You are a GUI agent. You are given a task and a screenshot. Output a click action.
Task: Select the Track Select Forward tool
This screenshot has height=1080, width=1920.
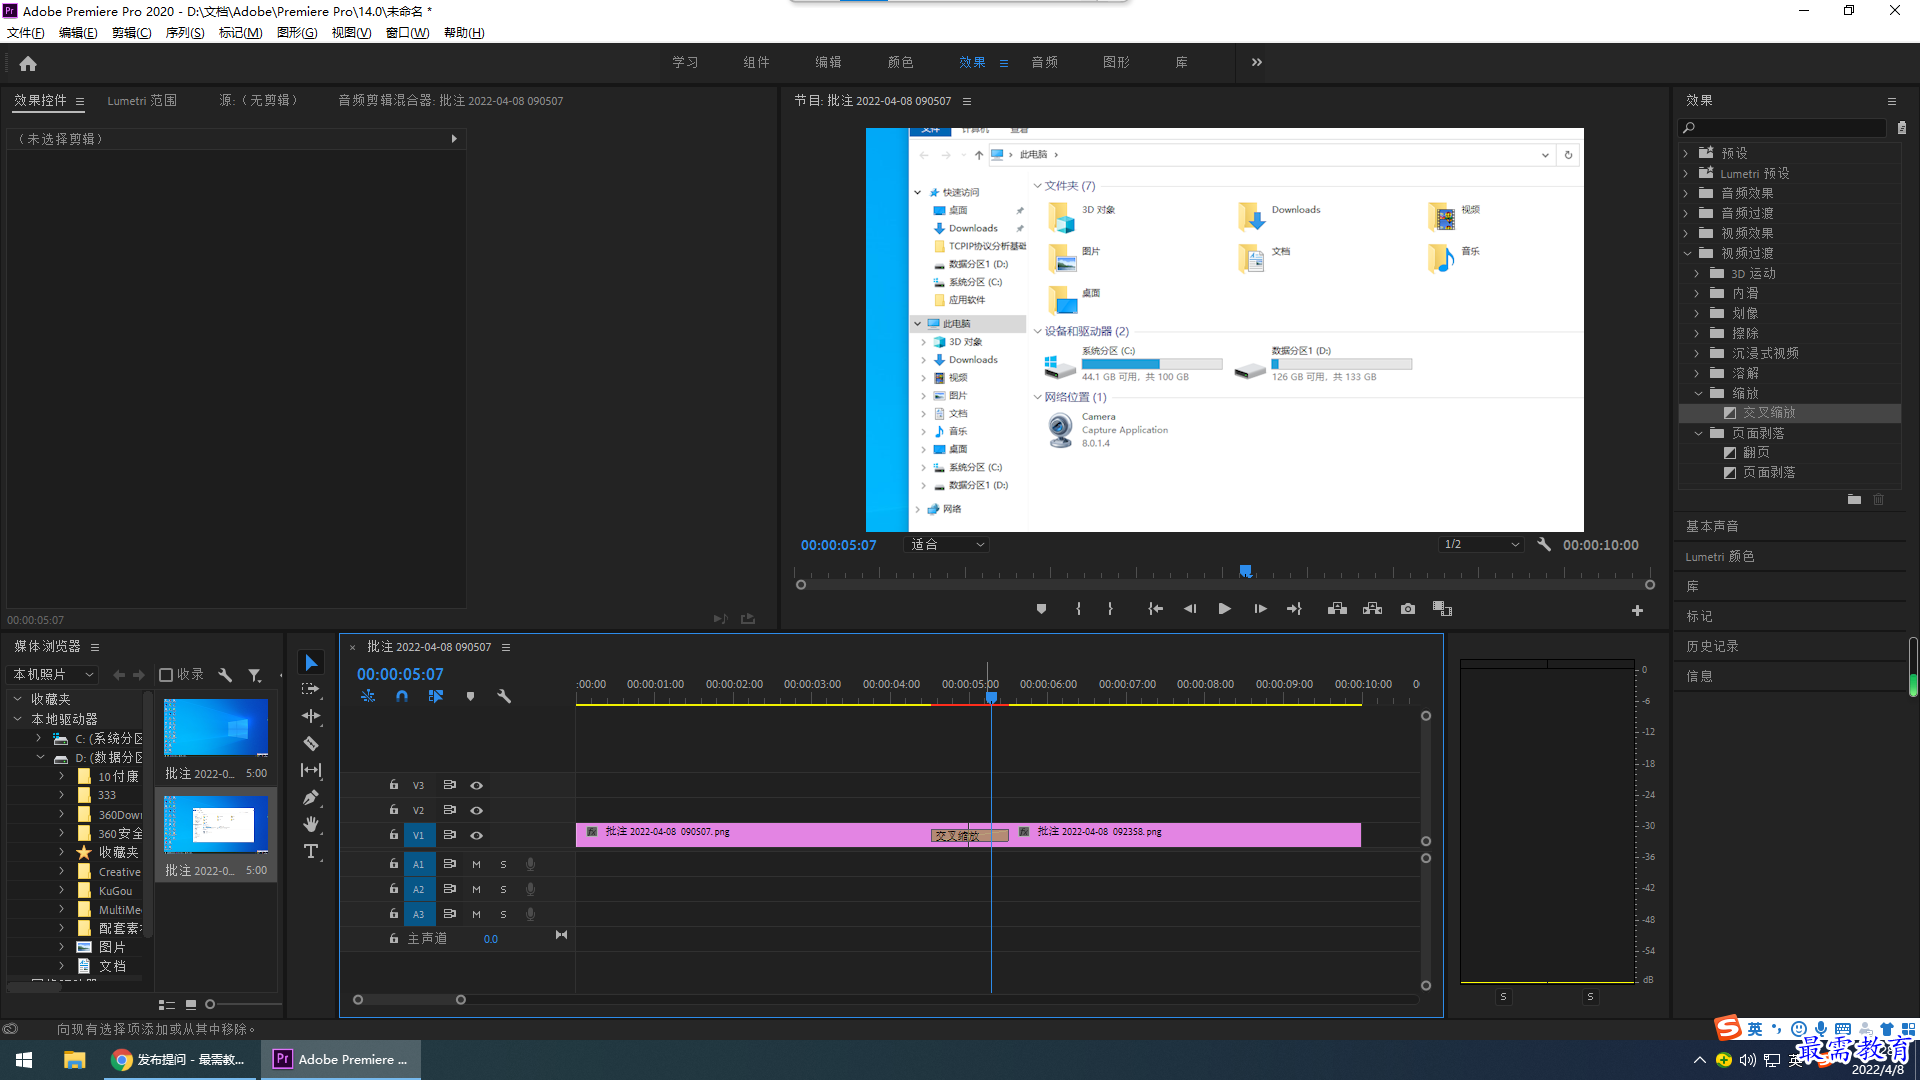(311, 689)
